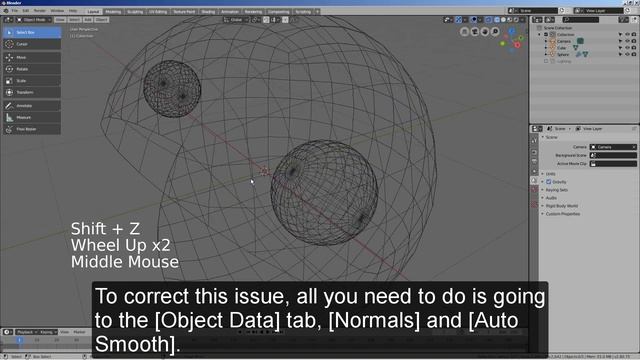Open the Object Mode dropdown
This screenshot has height=360, width=640.
pyautogui.click(x=34, y=20)
